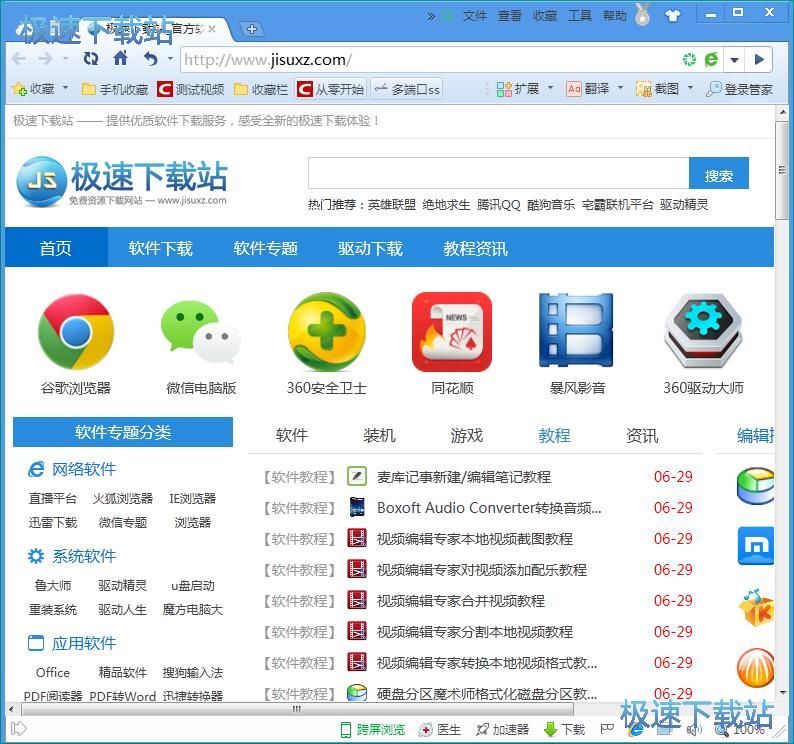Click the 医生 doctor status bar icon
The image size is (794, 744).
click(440, 729)
